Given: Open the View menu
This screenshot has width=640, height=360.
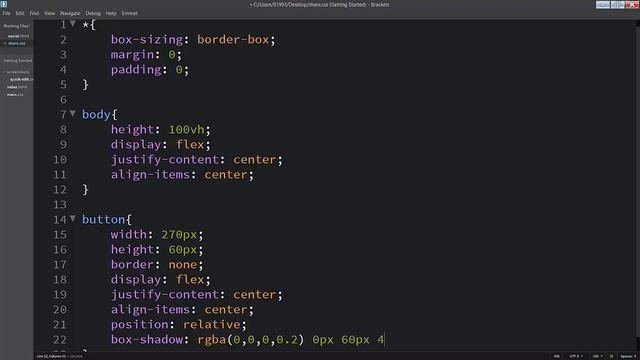Looking at the screenshot, I should click(49, 13).
